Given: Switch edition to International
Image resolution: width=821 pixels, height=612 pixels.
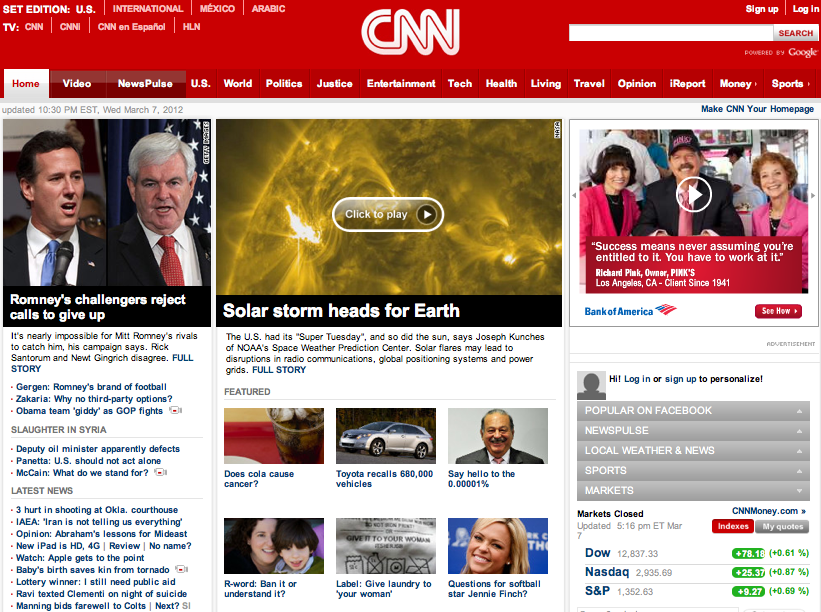Looking at the screenshot, I should click(x=148, y=9).
